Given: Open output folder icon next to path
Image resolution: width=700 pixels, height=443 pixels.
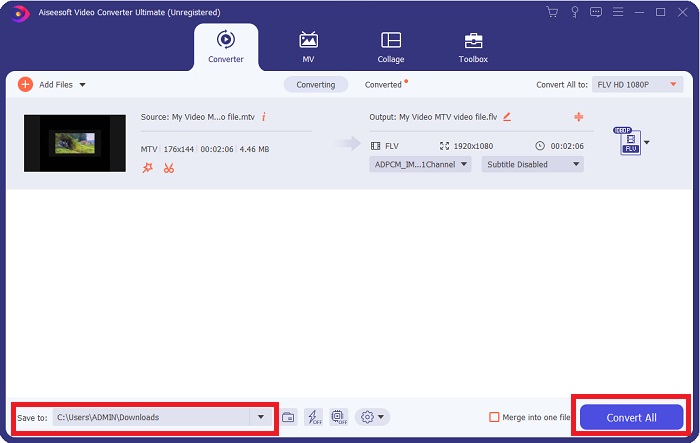Looking at the screenshot, I should point(288,417).
